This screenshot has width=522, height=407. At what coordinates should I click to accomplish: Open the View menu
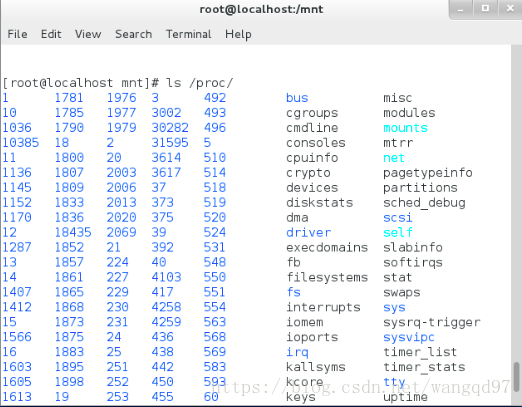(x=88, y=34)
